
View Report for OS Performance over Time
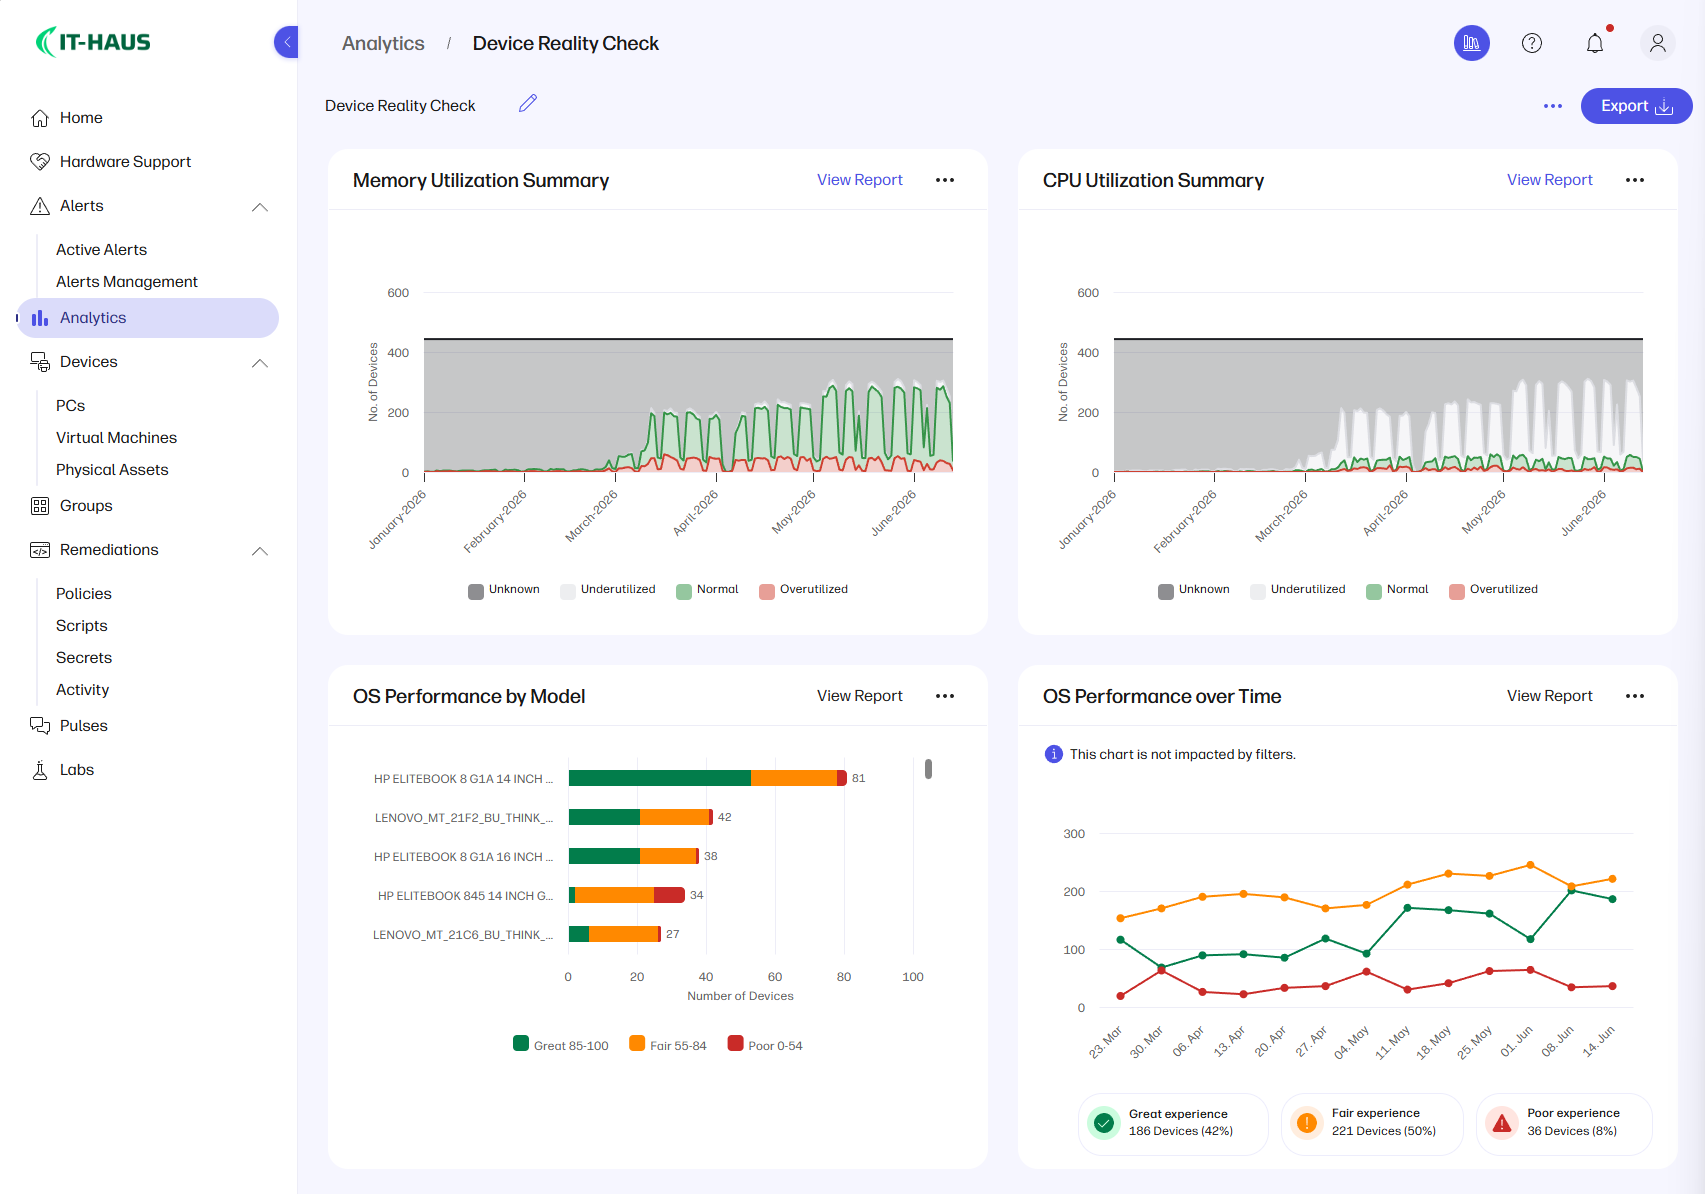click(1550, 696)
